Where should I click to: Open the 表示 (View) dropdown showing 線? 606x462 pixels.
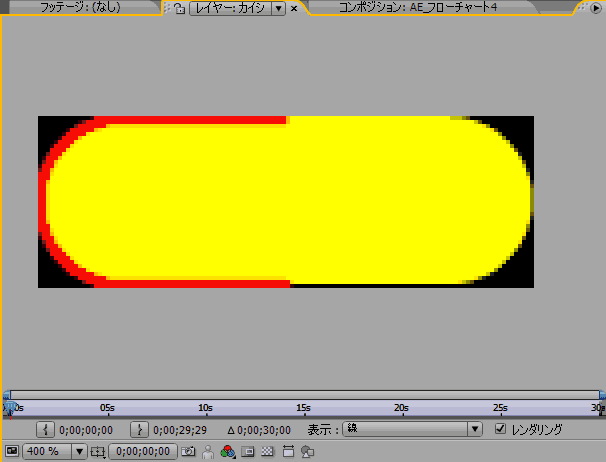coord(412,429)
